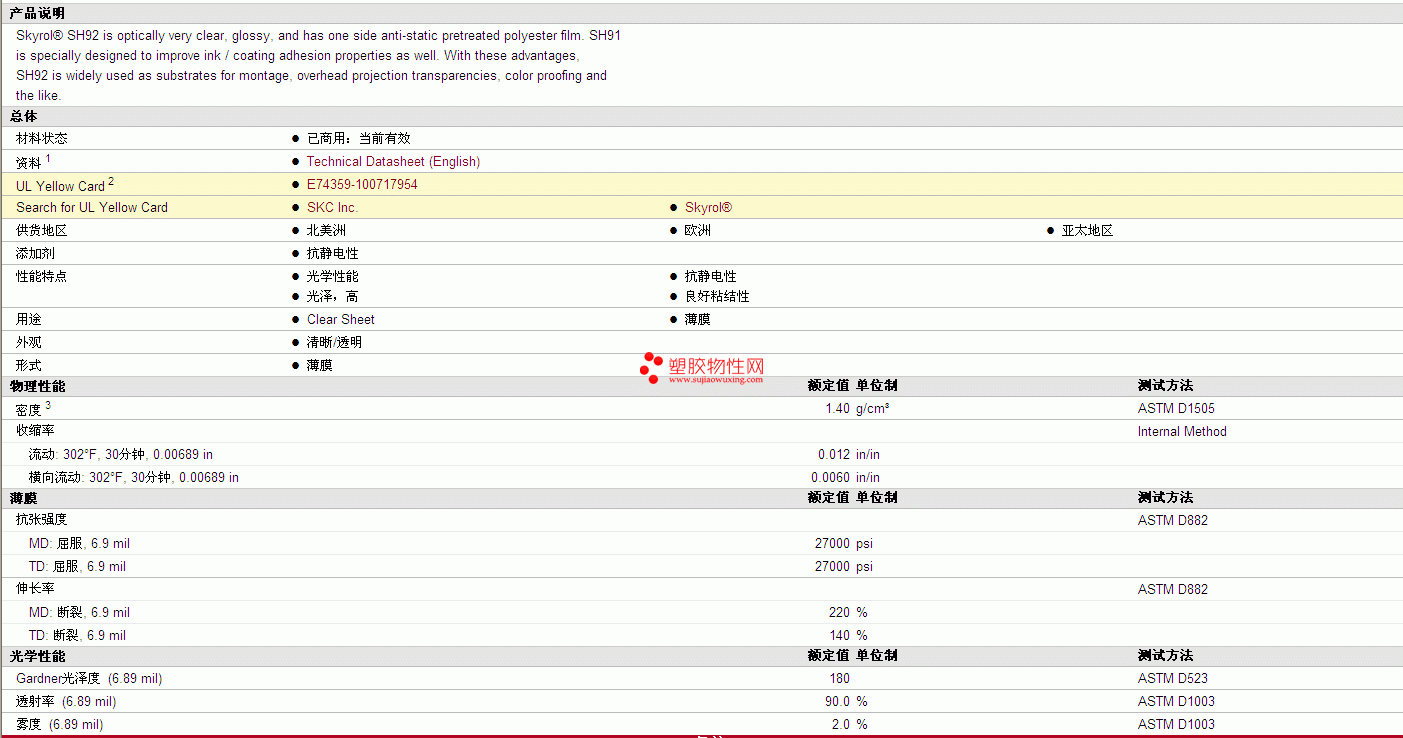
Task: Select the 性能特点 row label
Action: 42,276
